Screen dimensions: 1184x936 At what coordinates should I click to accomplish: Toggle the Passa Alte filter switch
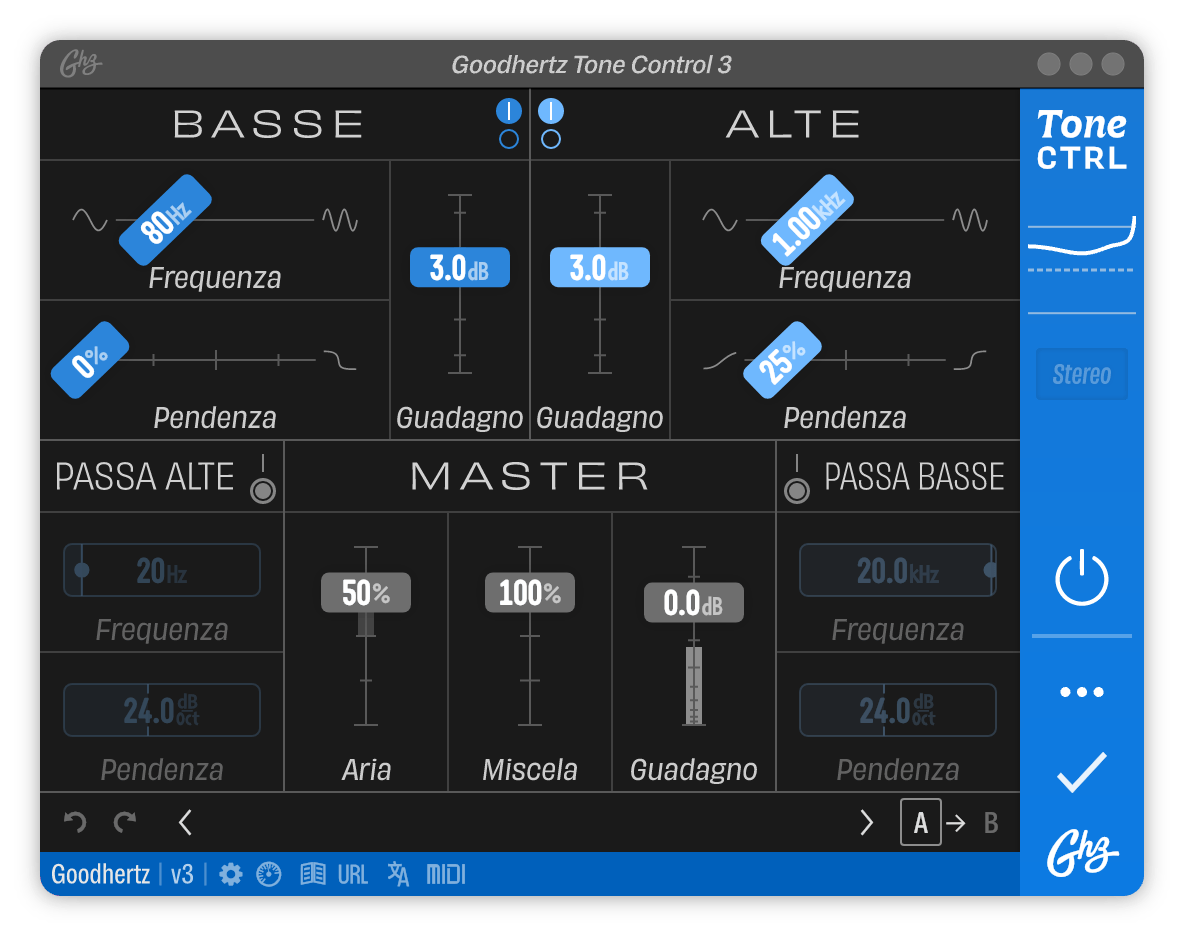(263, 480)
